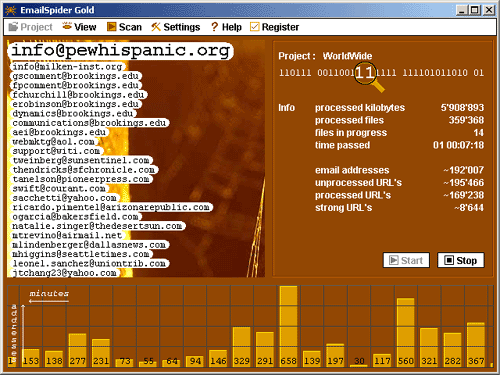Select sacchetti@yahoo.com address
Viewport: 500px width, 375px height.
65,198
